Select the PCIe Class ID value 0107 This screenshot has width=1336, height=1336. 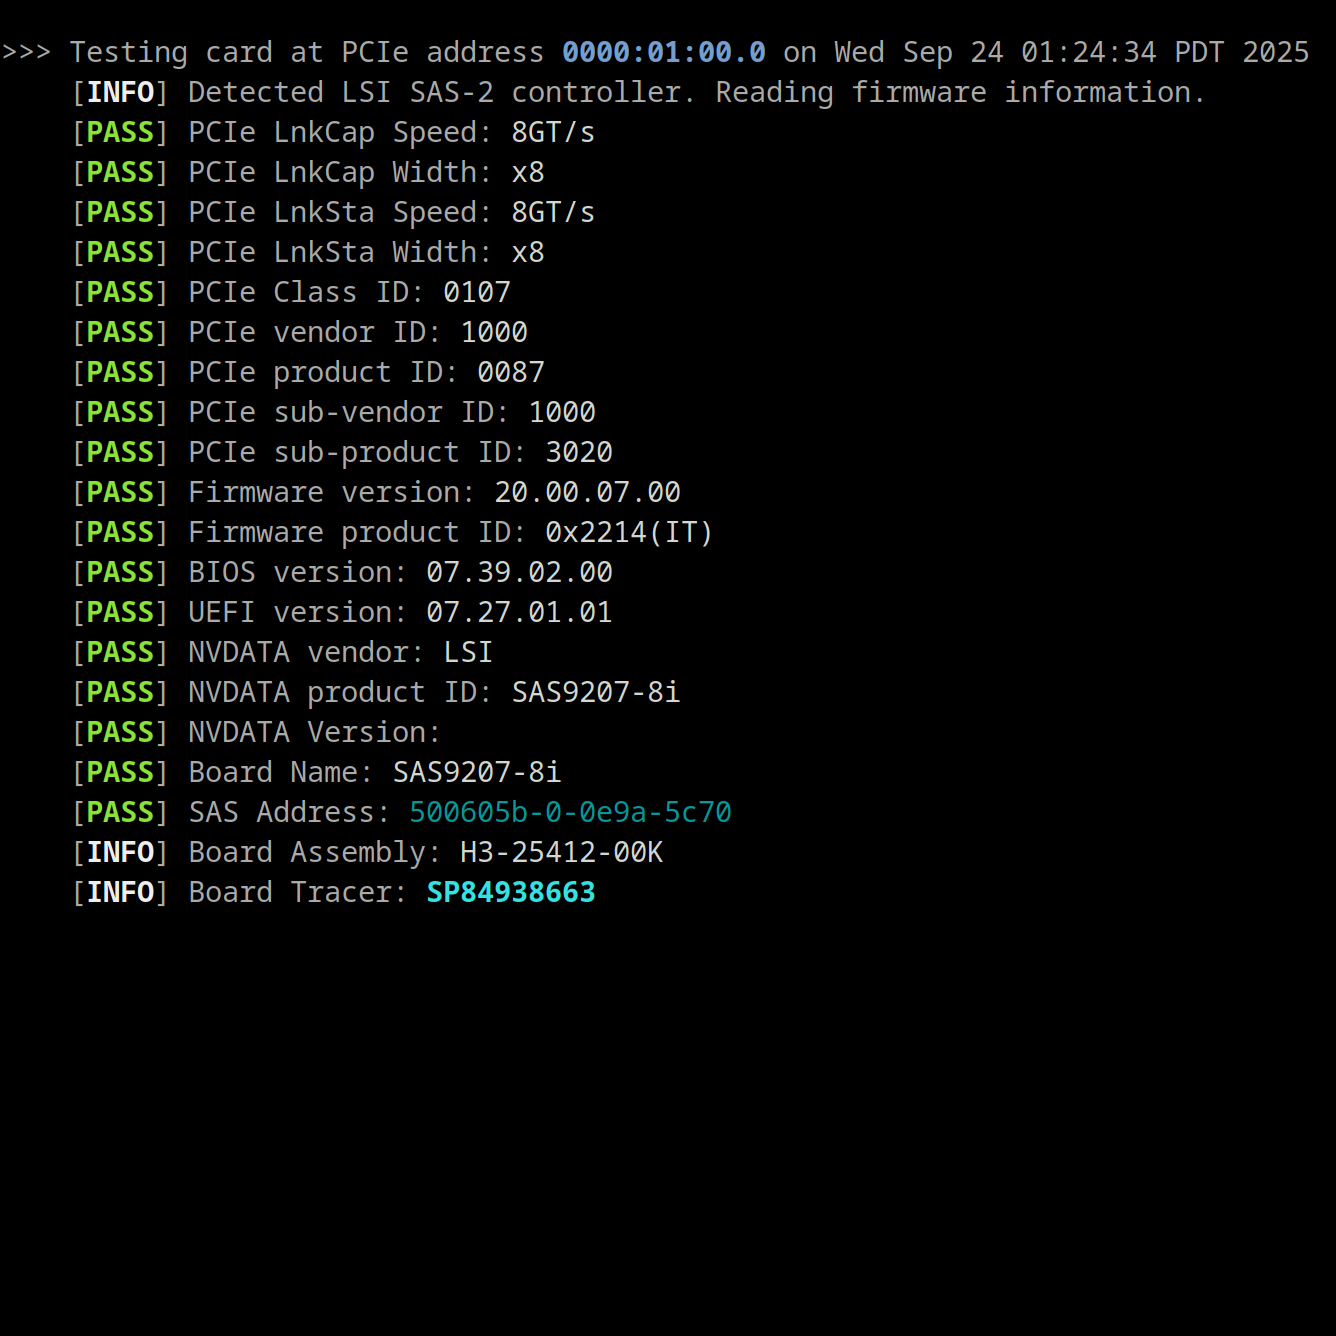pyautogui.click(x=477, y=292)
